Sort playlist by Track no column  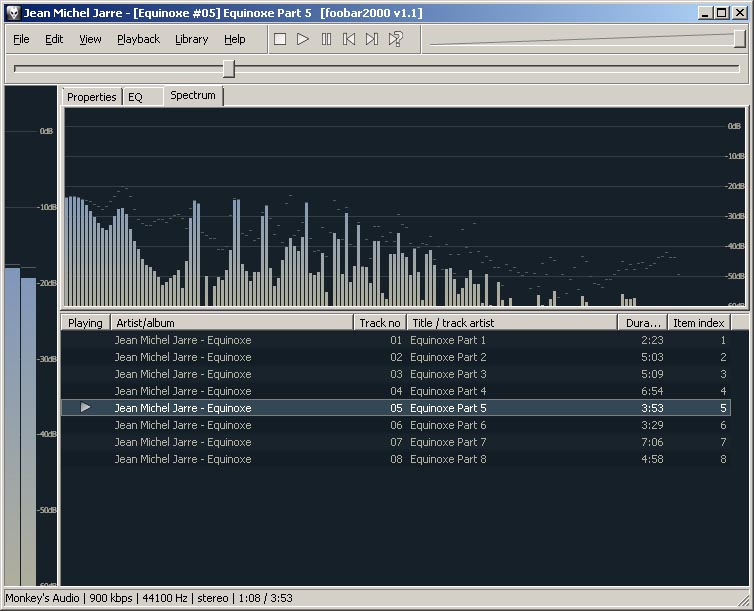[380, 323]
